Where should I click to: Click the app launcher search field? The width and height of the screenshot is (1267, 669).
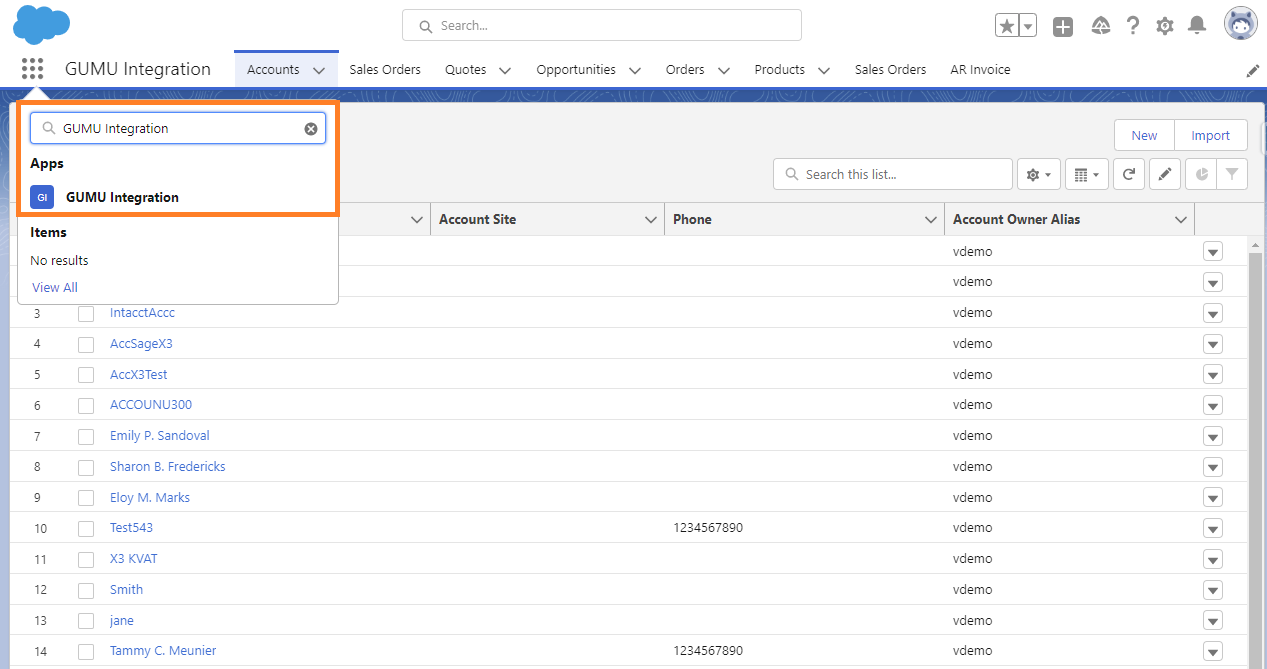[178, 128]
